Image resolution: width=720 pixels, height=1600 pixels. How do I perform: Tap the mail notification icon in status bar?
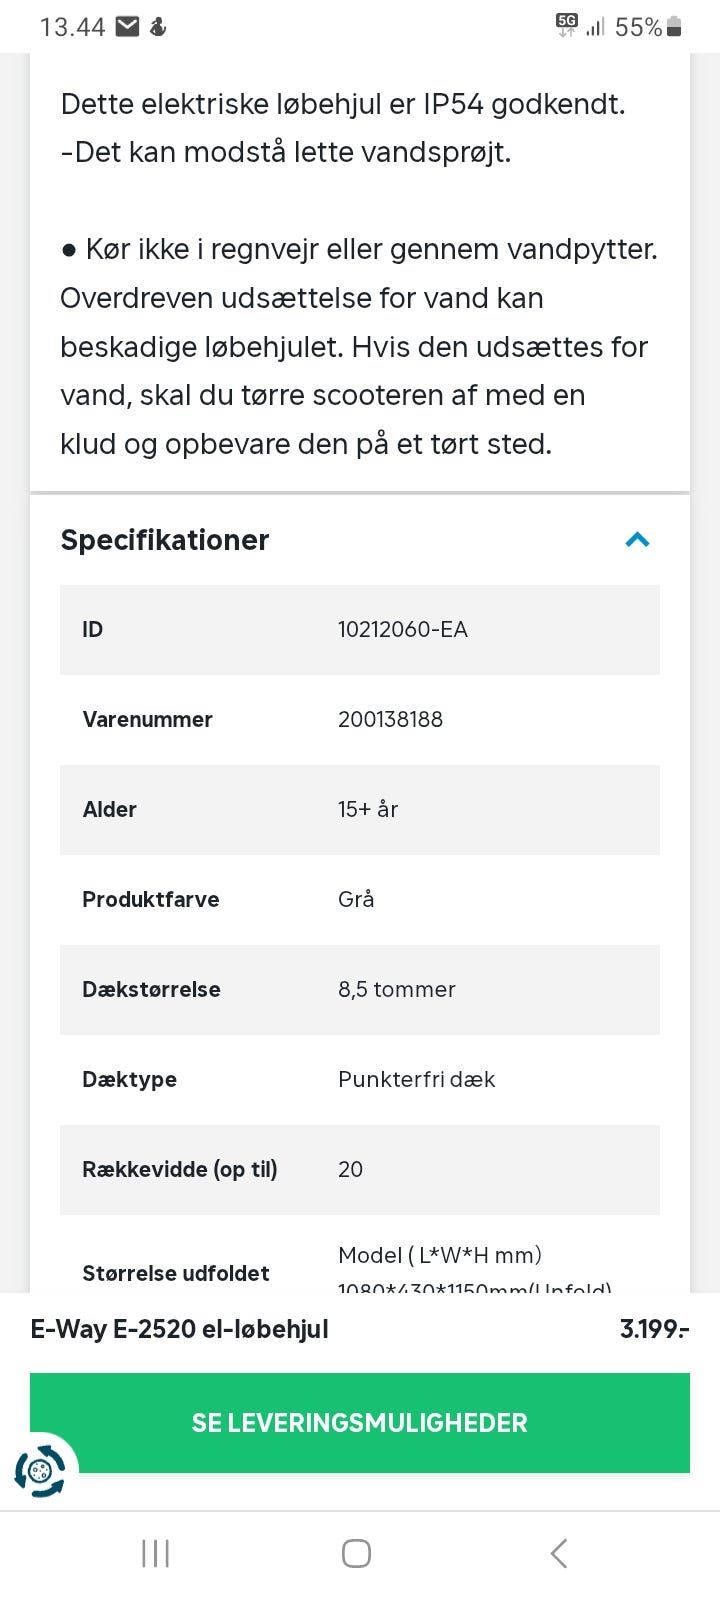pyautogui.click(x=127, y=27)
